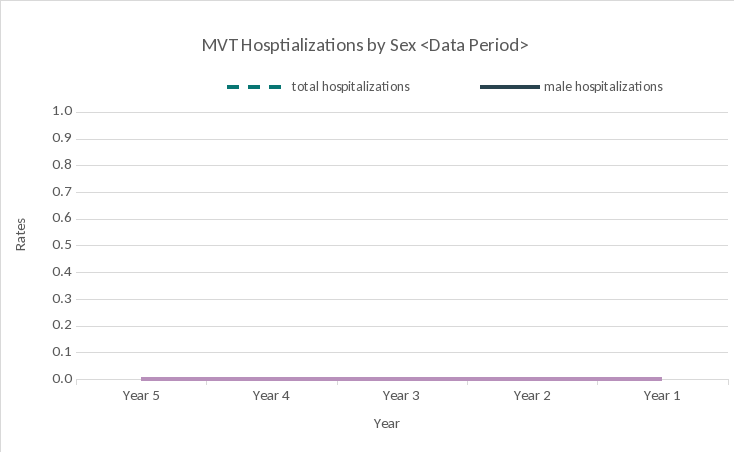Click the 0.7 value axis label
The image size is (734, 452).
tap(63, 192)
